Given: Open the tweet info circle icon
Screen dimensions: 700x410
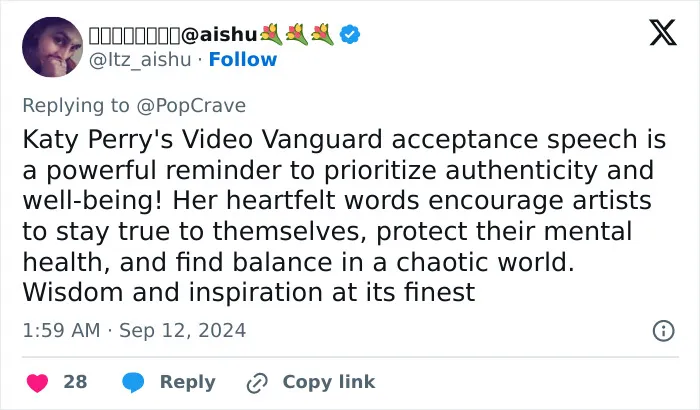Looking at the screenshot, I should pyautogui.click(x=663, y=331).
